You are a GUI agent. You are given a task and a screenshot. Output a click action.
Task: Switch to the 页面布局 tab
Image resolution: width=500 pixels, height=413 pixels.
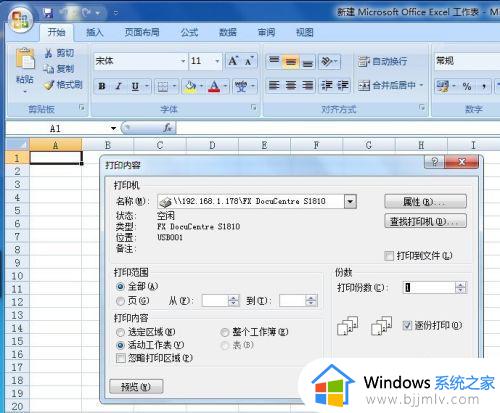[x=142, y=32]
